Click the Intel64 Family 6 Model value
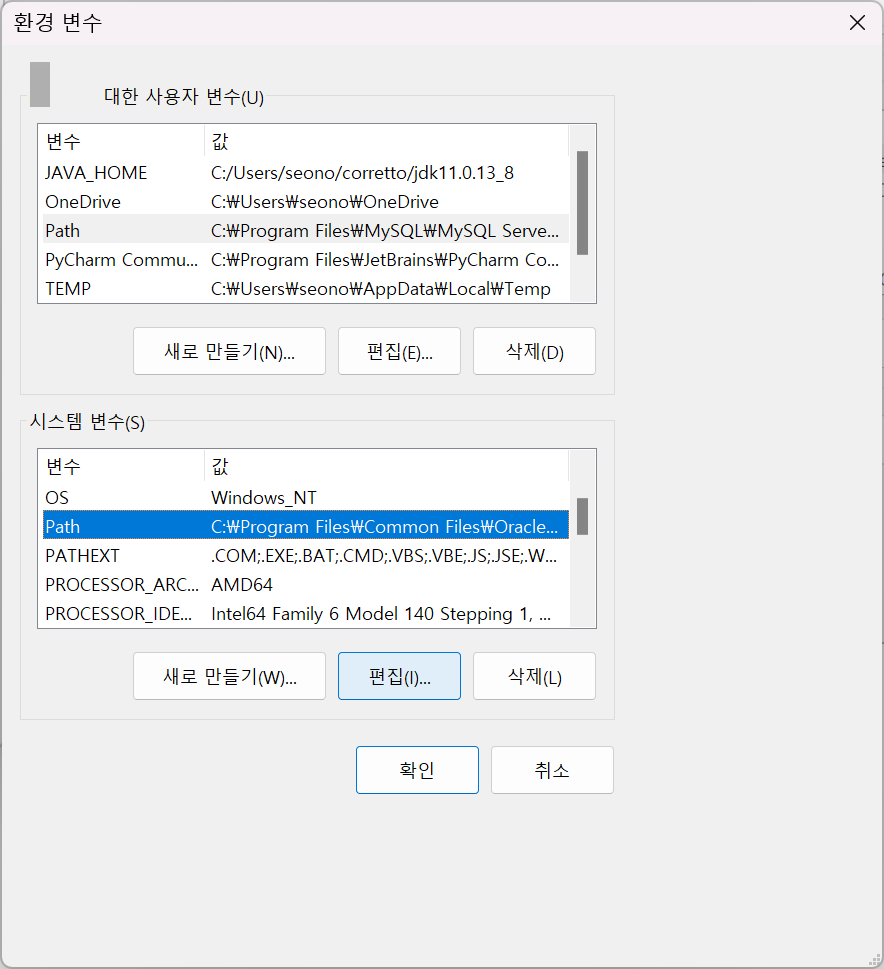 click(x=381, y=614)
